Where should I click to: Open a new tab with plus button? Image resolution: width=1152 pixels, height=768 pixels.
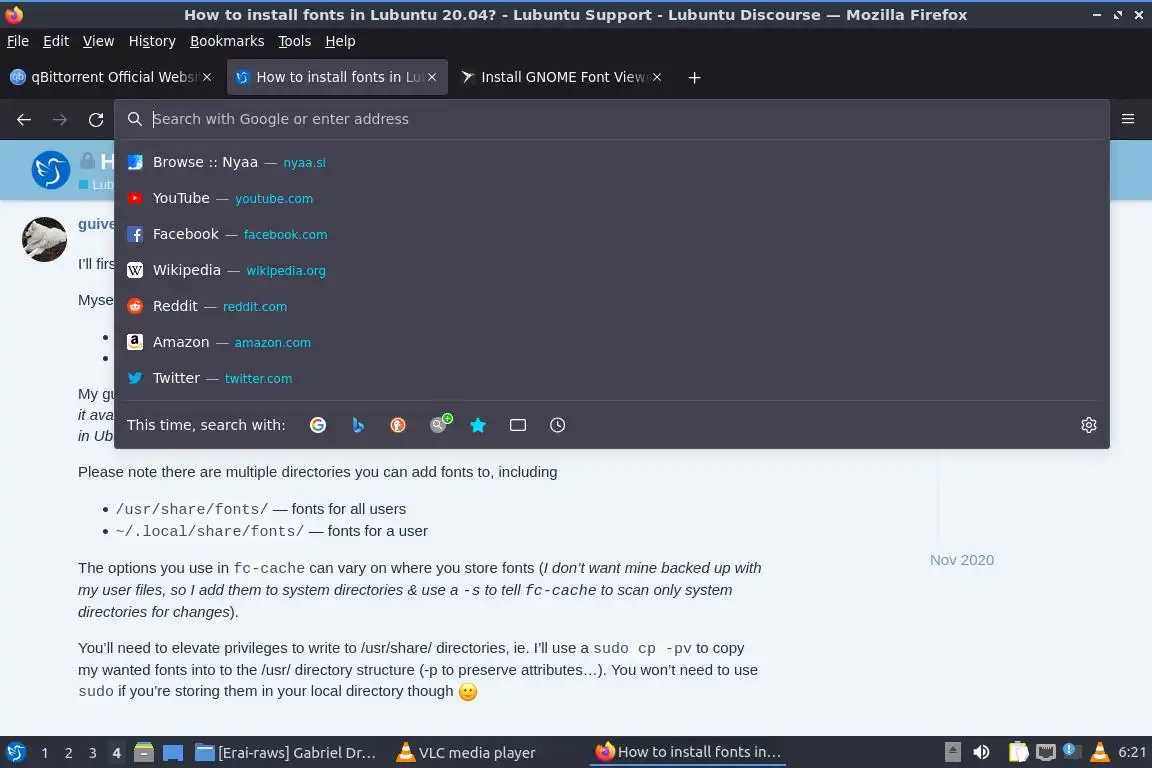pyautogui.click(x=694, y=77)
